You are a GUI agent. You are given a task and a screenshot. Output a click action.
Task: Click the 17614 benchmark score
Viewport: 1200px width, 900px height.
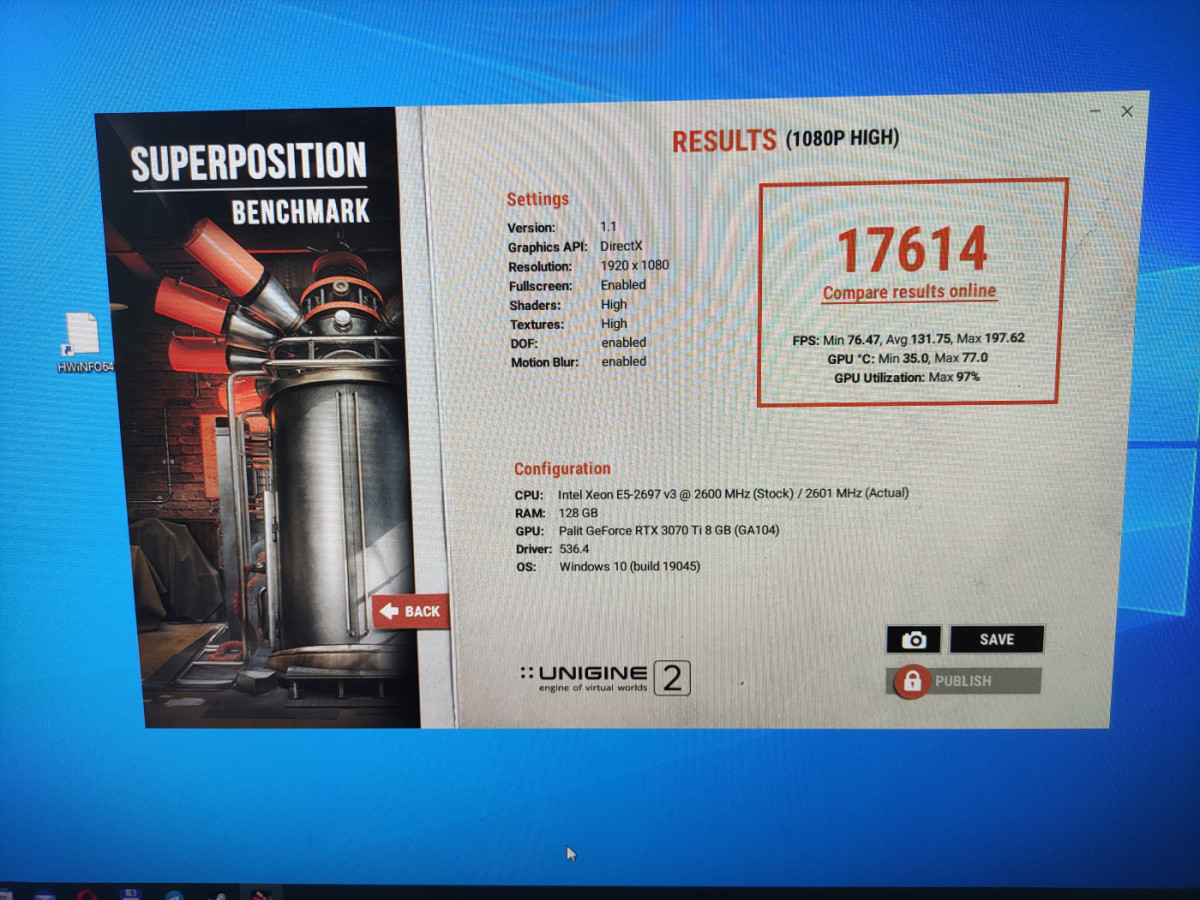coord(911,250)
